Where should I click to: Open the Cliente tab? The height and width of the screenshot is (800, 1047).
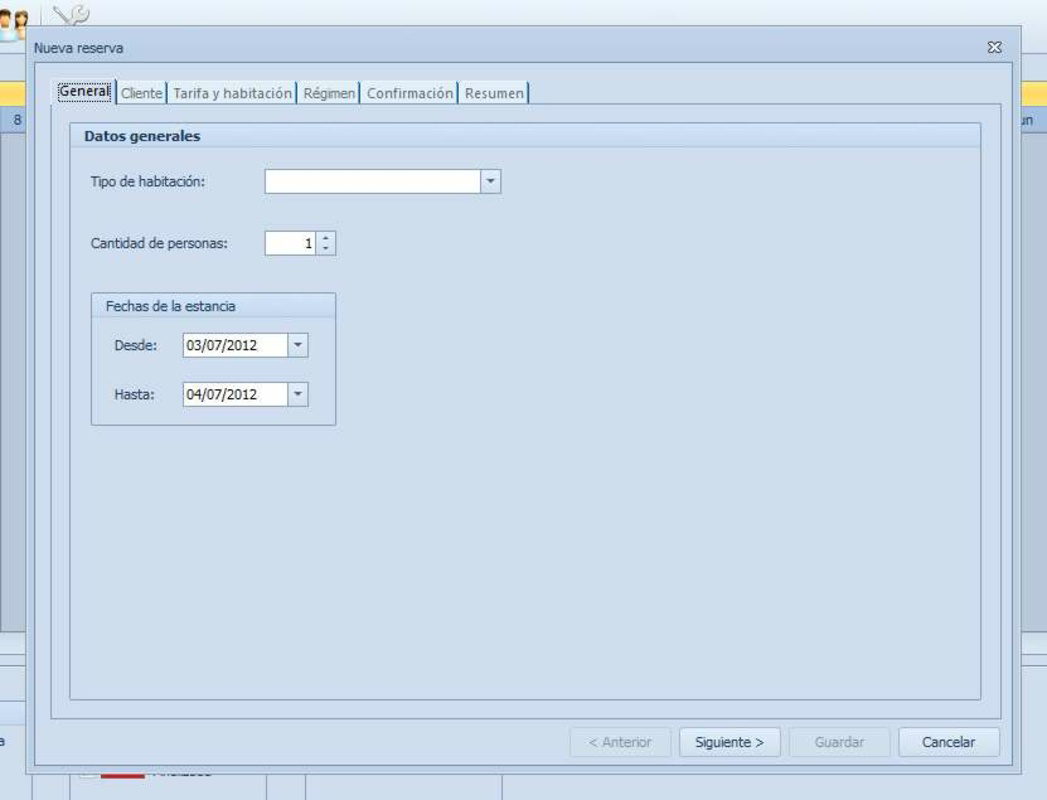(142, 93)
